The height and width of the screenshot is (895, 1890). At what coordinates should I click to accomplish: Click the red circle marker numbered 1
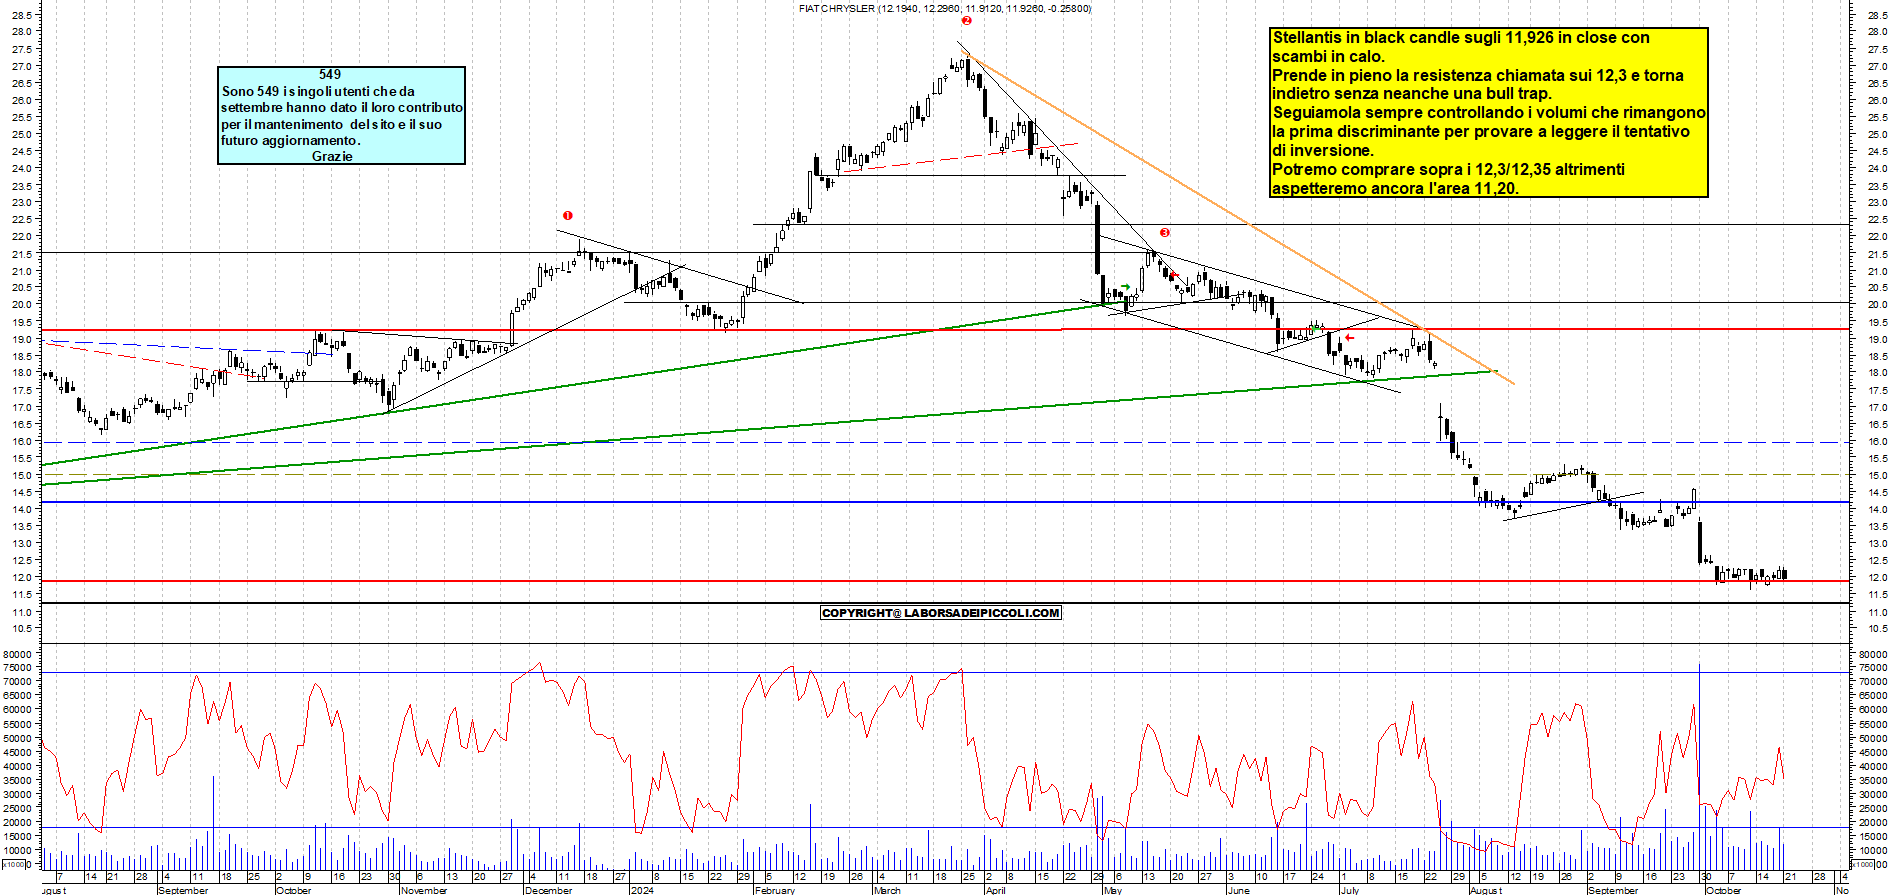(568, 215)
